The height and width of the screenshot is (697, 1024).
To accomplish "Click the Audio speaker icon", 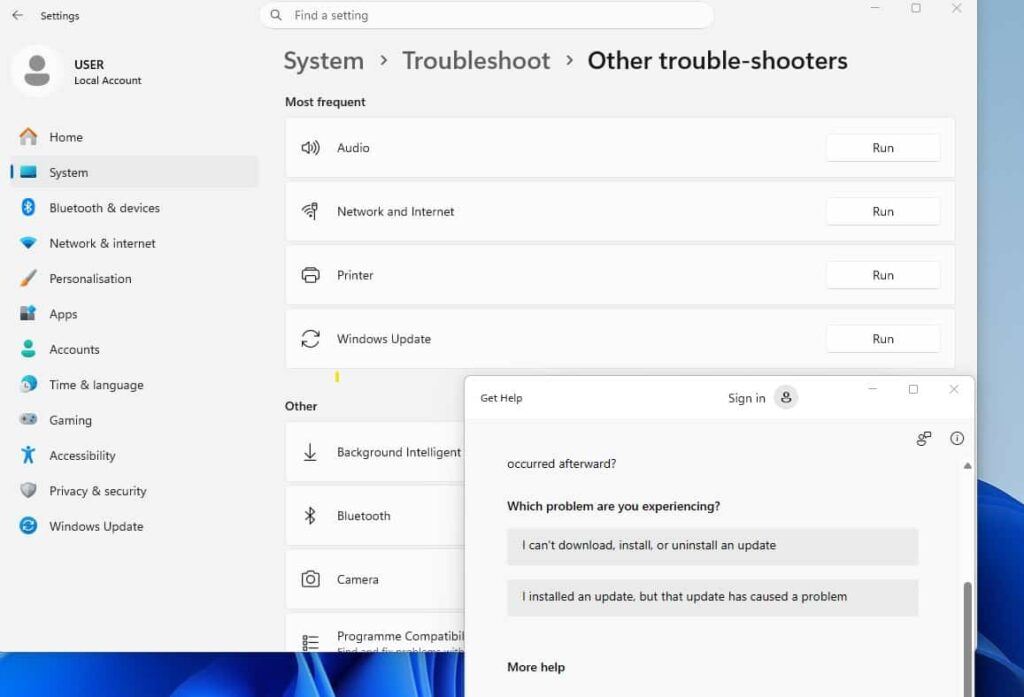I will 310,148.
